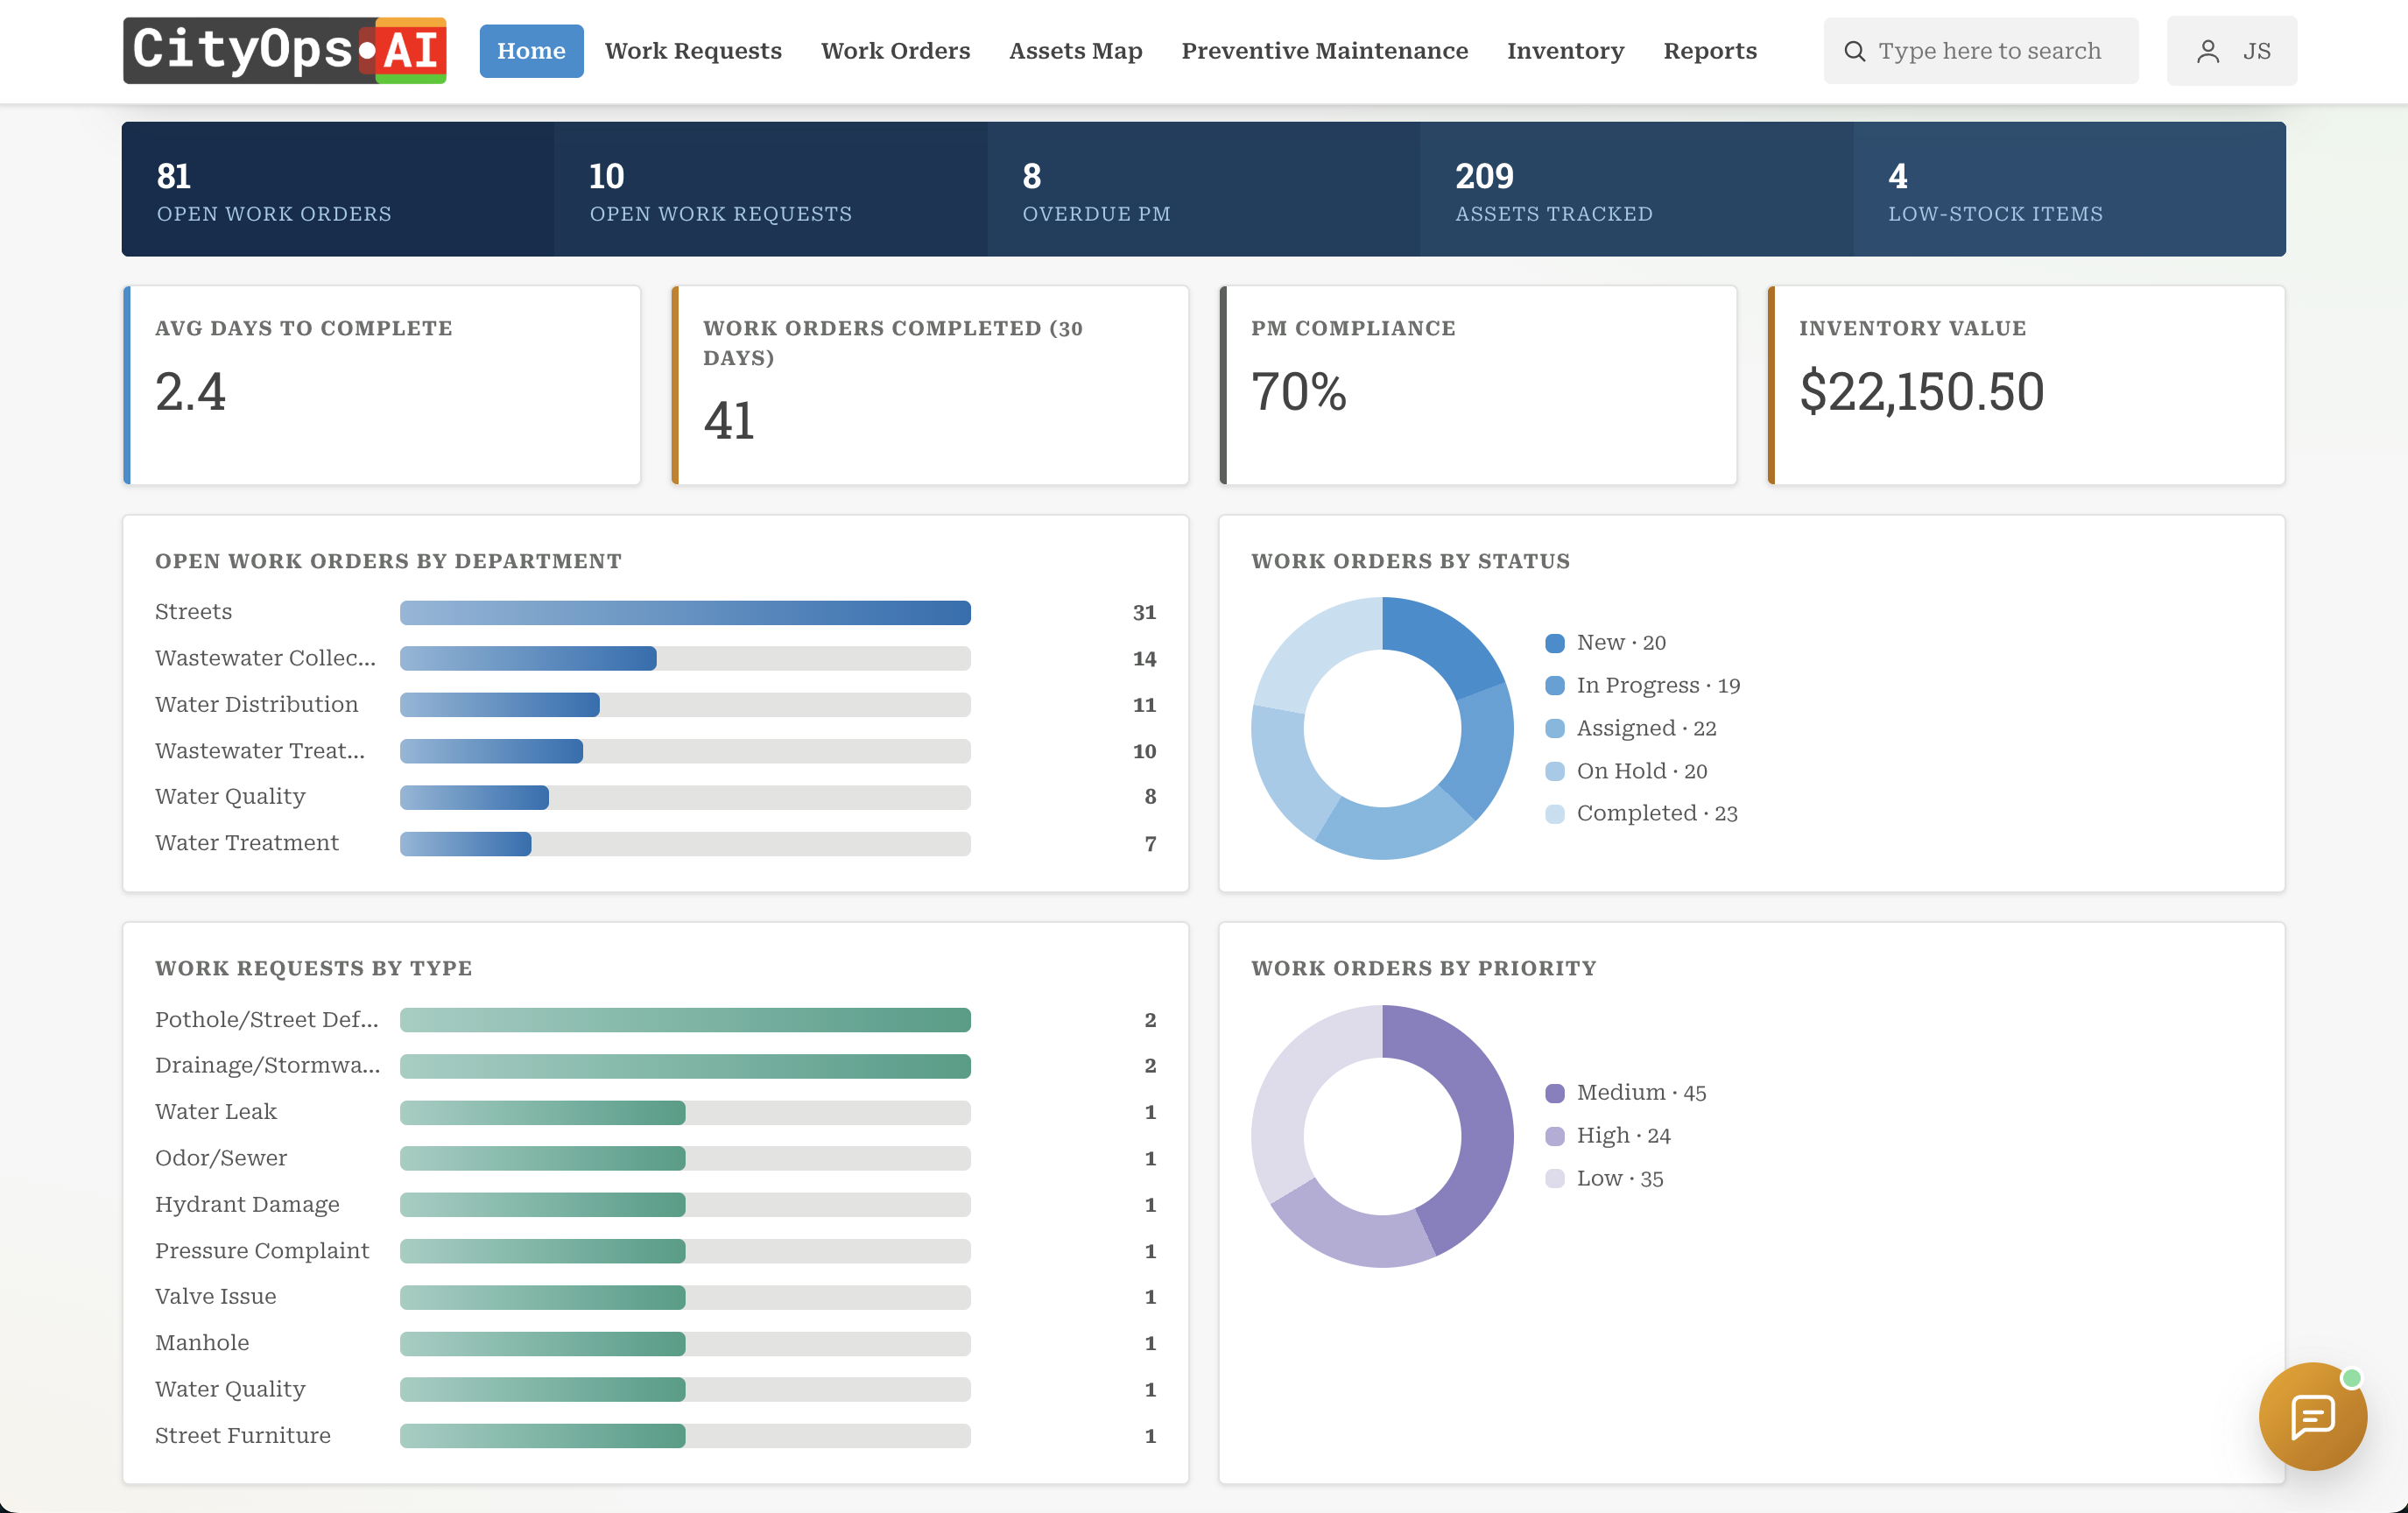Select the 8 Overdue PM tile
This screenshot has height=1513, width=2408.
click(x=1204, y=189)
